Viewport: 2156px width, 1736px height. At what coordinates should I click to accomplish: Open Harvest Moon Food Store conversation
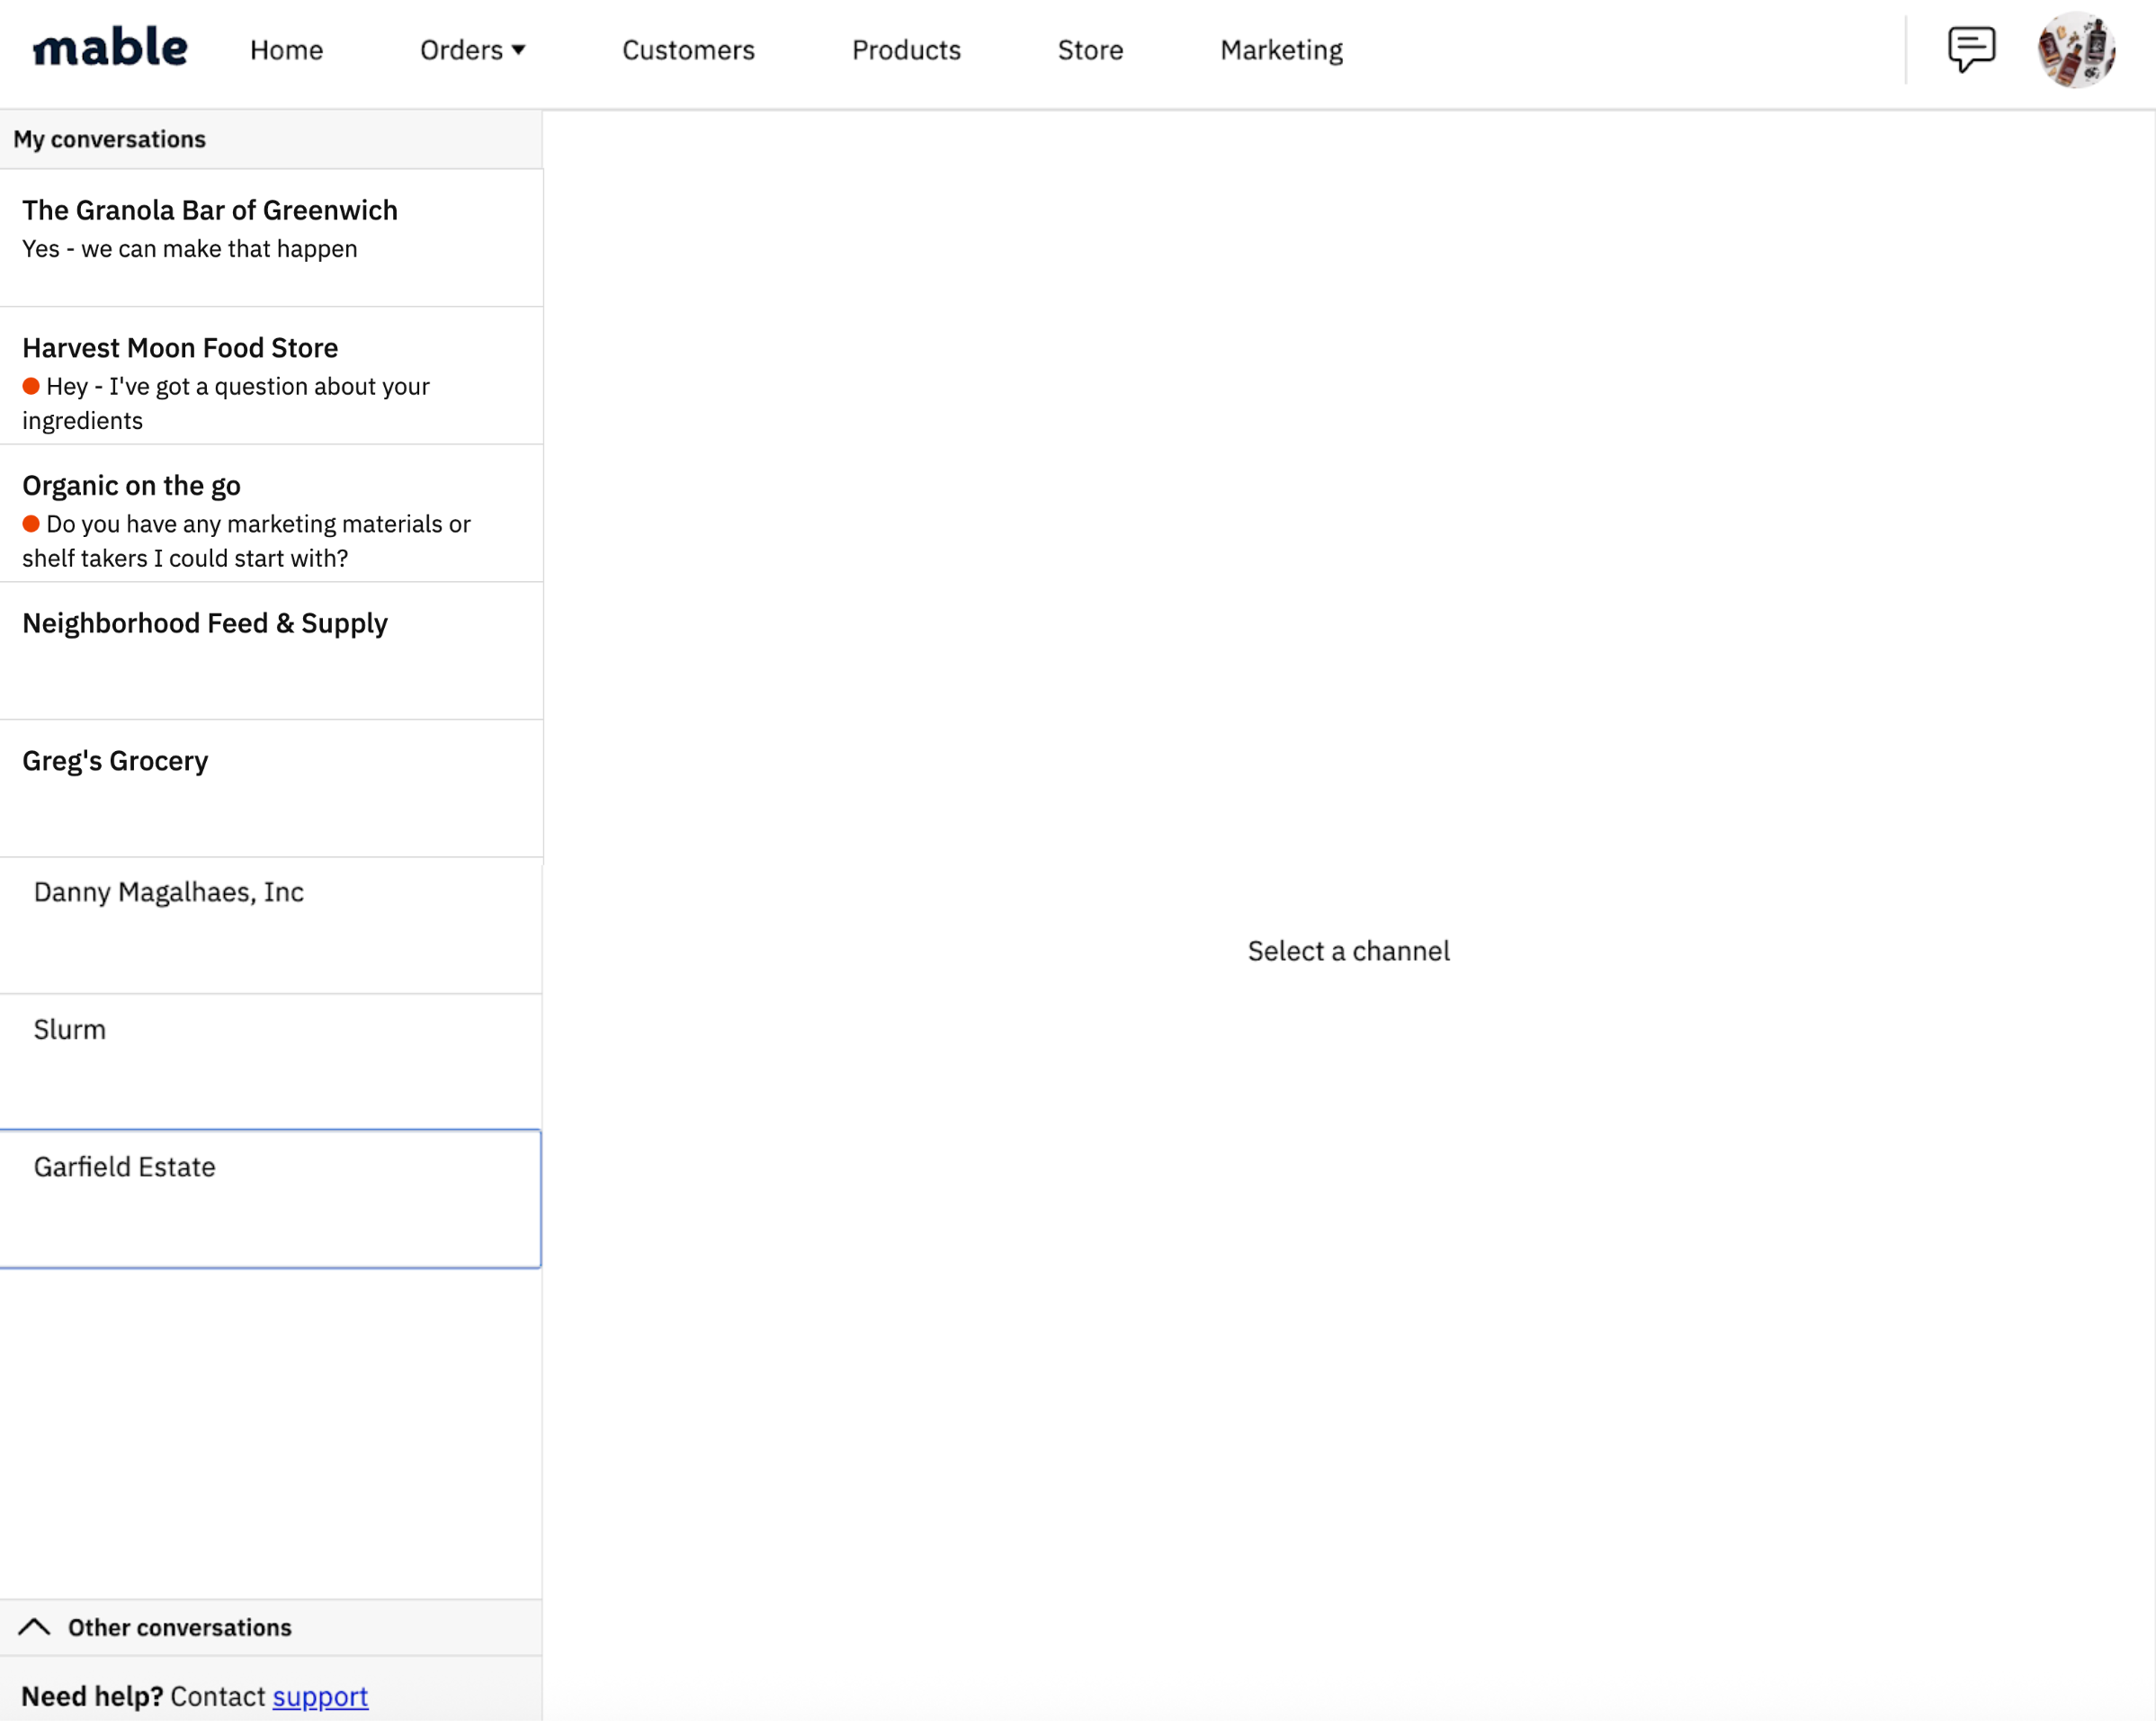[271, 376]
